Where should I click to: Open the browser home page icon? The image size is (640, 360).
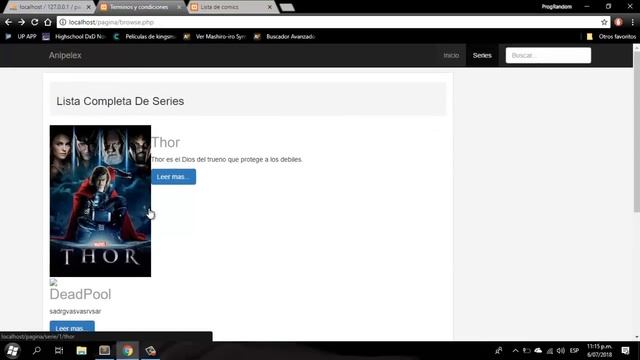pos(48,22)
